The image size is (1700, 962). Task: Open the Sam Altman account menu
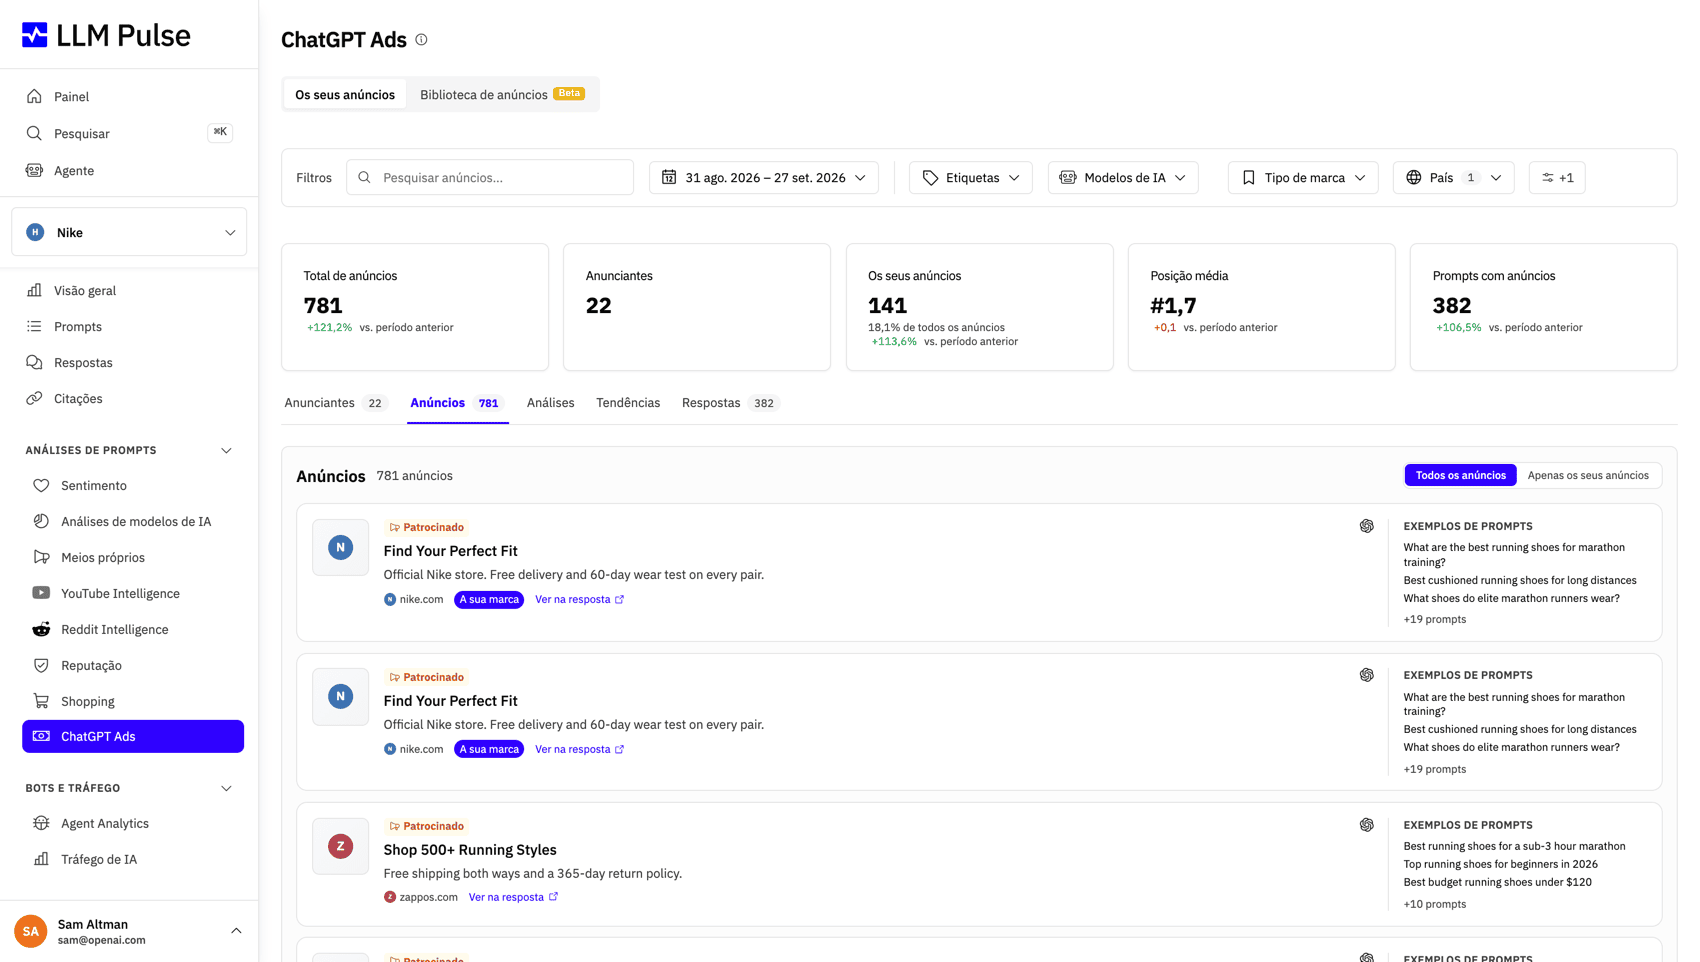click(x=129, y=931)
